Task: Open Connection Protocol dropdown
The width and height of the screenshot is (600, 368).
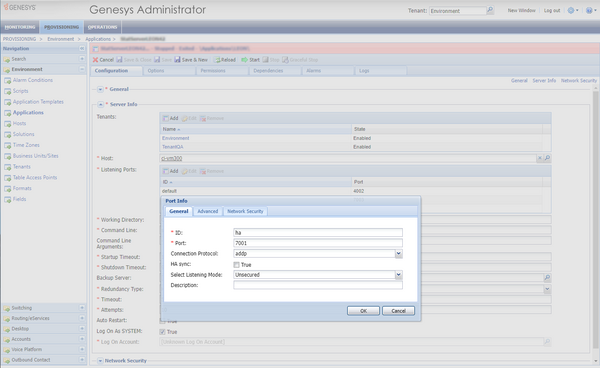Action: tap(398, 254)
